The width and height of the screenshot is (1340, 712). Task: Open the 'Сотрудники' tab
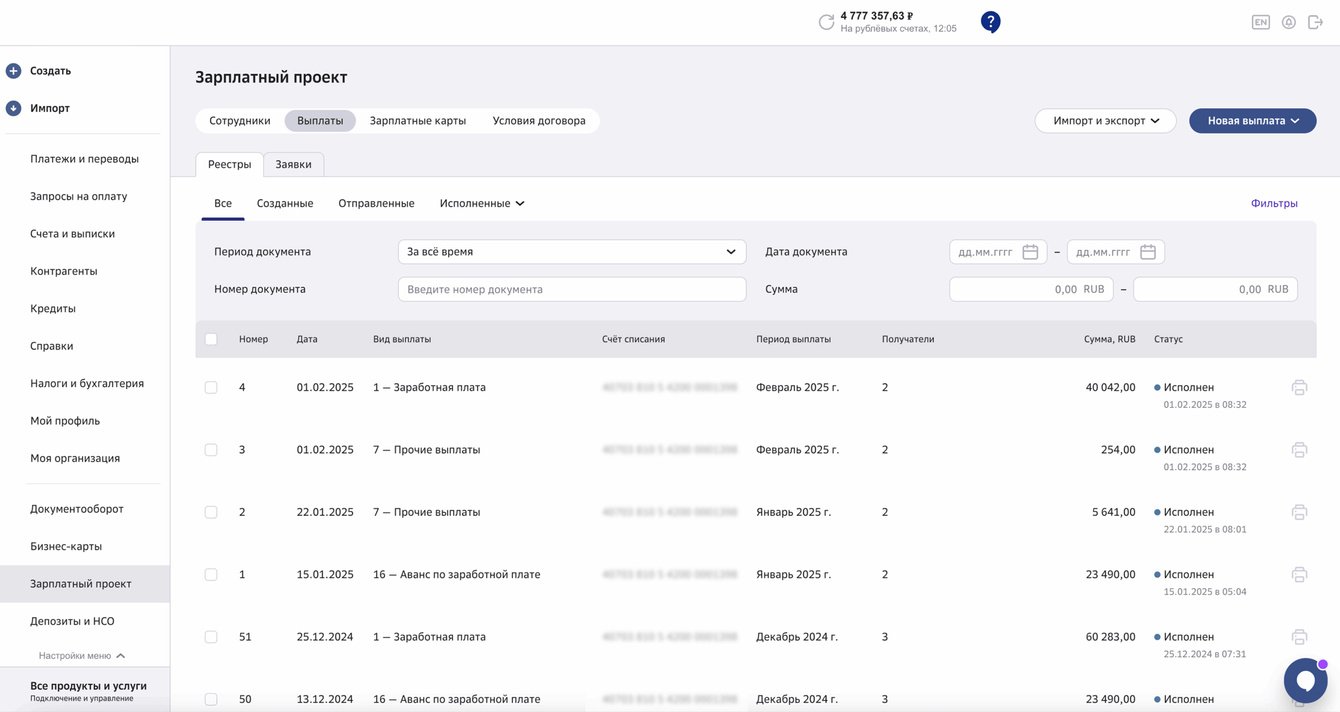240,121
